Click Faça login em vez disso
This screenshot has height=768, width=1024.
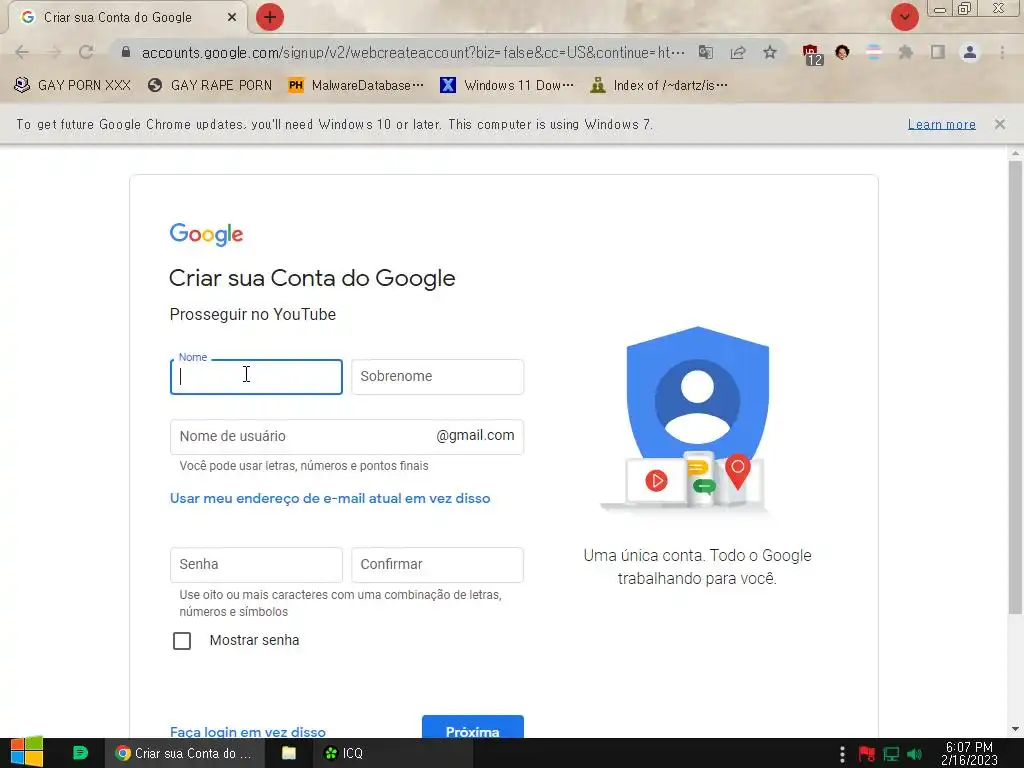pyautogui.click(x=248, y=732)
